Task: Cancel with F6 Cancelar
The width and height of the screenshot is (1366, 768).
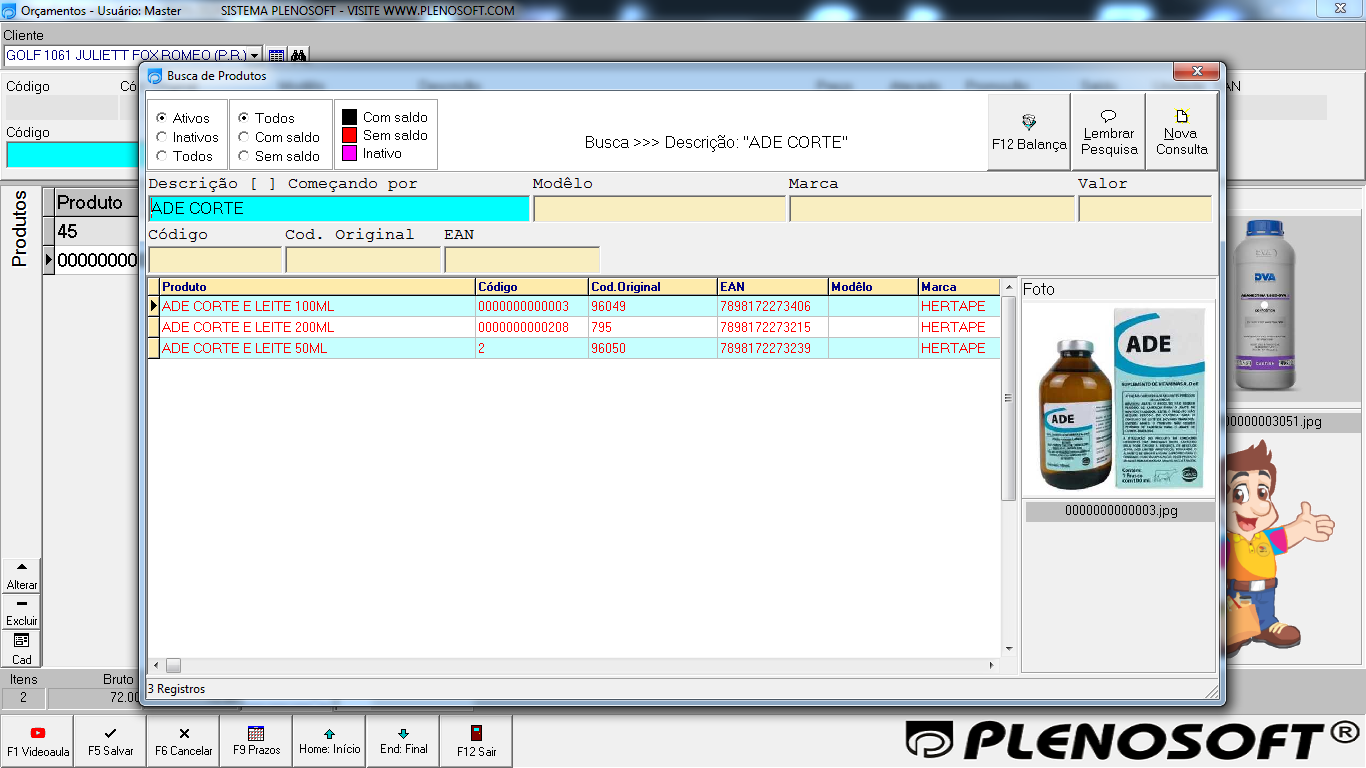Action: [184, 741]
